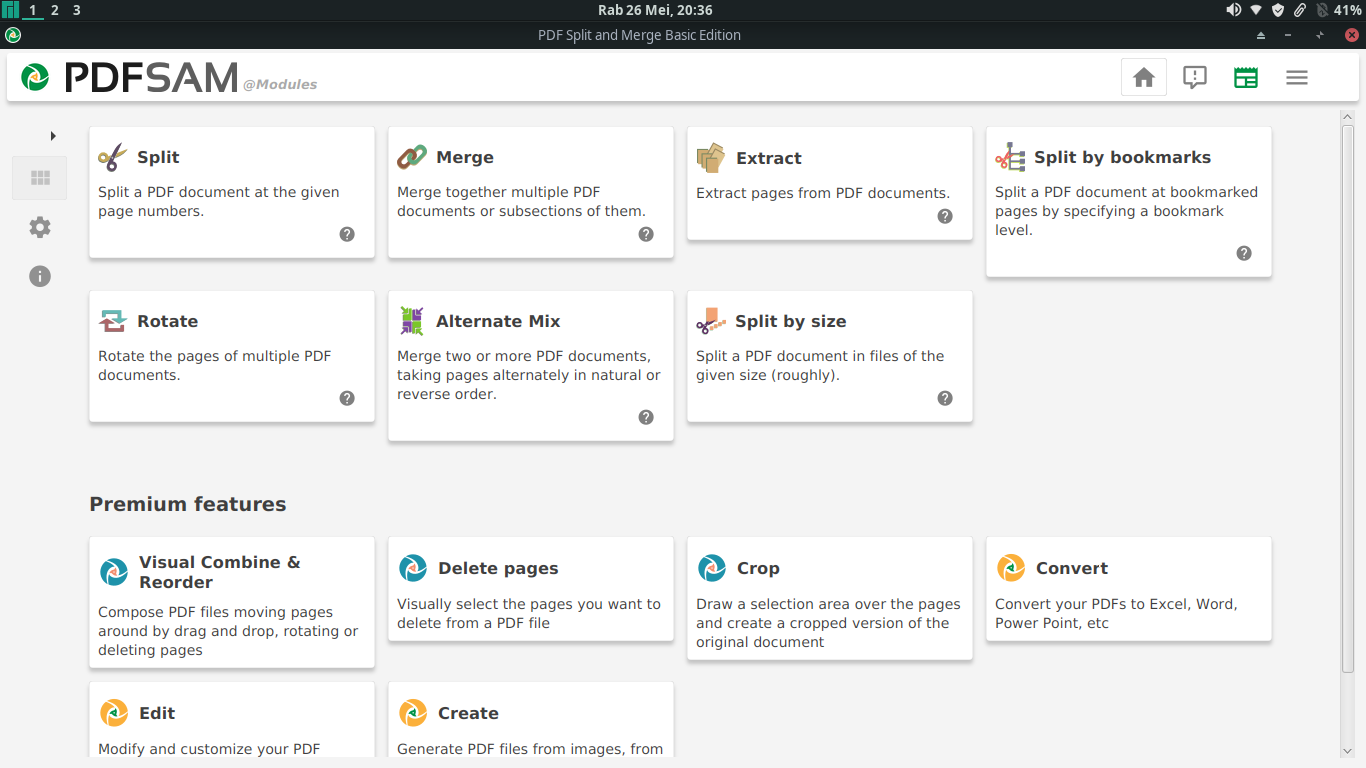Open the news feedback speech-bubble icon

click(1195, 77)
